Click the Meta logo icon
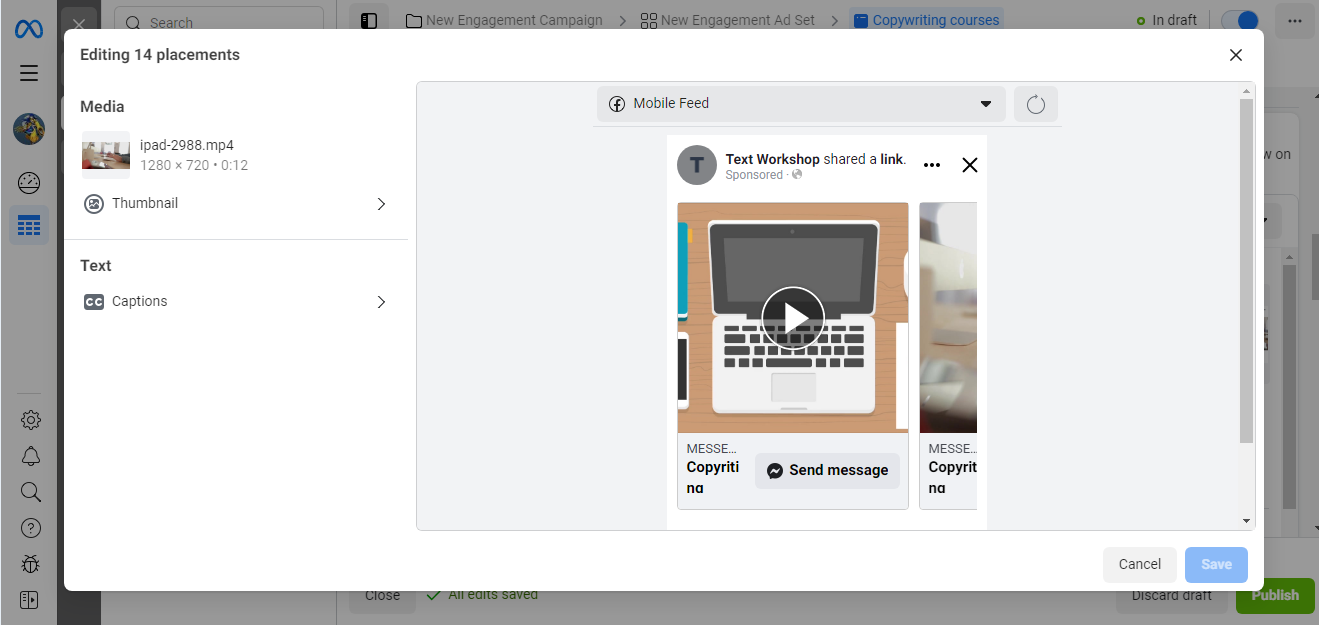The width and height of the screenshot is (1319, 625). coord(29,29)
